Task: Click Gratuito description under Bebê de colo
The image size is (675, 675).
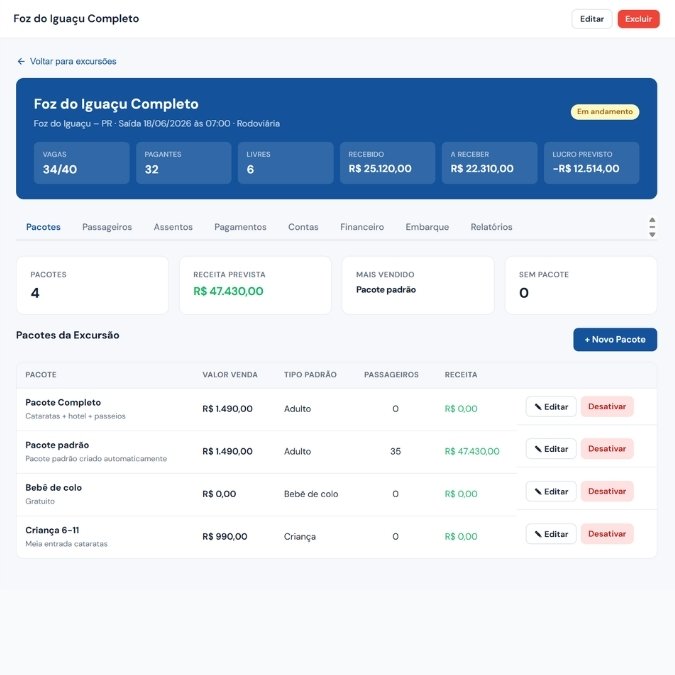Action: 40,502
